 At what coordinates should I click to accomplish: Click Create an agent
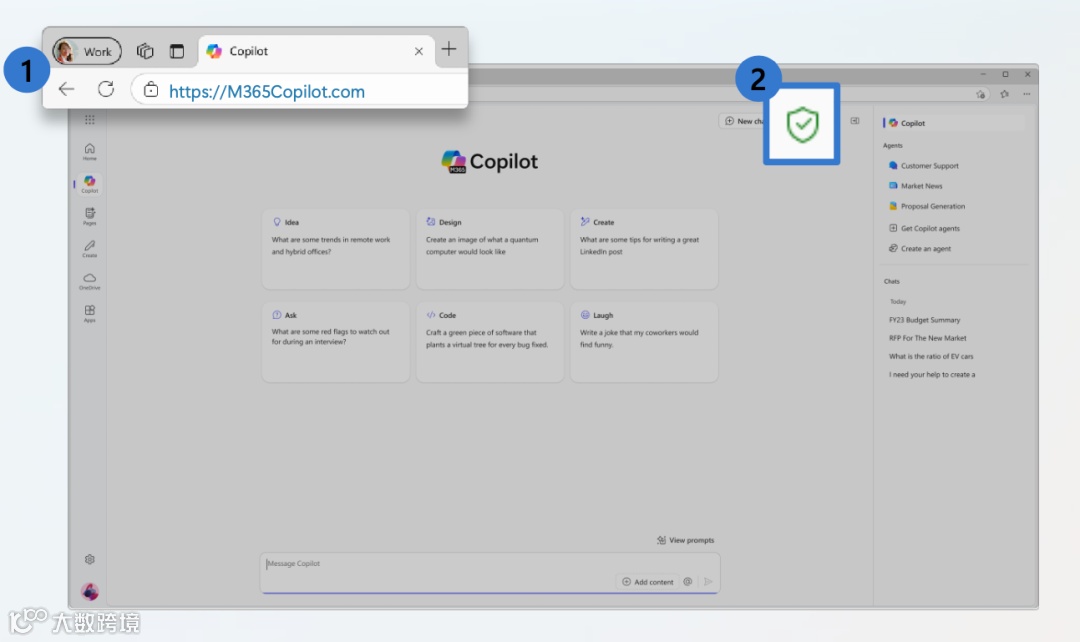tap(920, 249)
